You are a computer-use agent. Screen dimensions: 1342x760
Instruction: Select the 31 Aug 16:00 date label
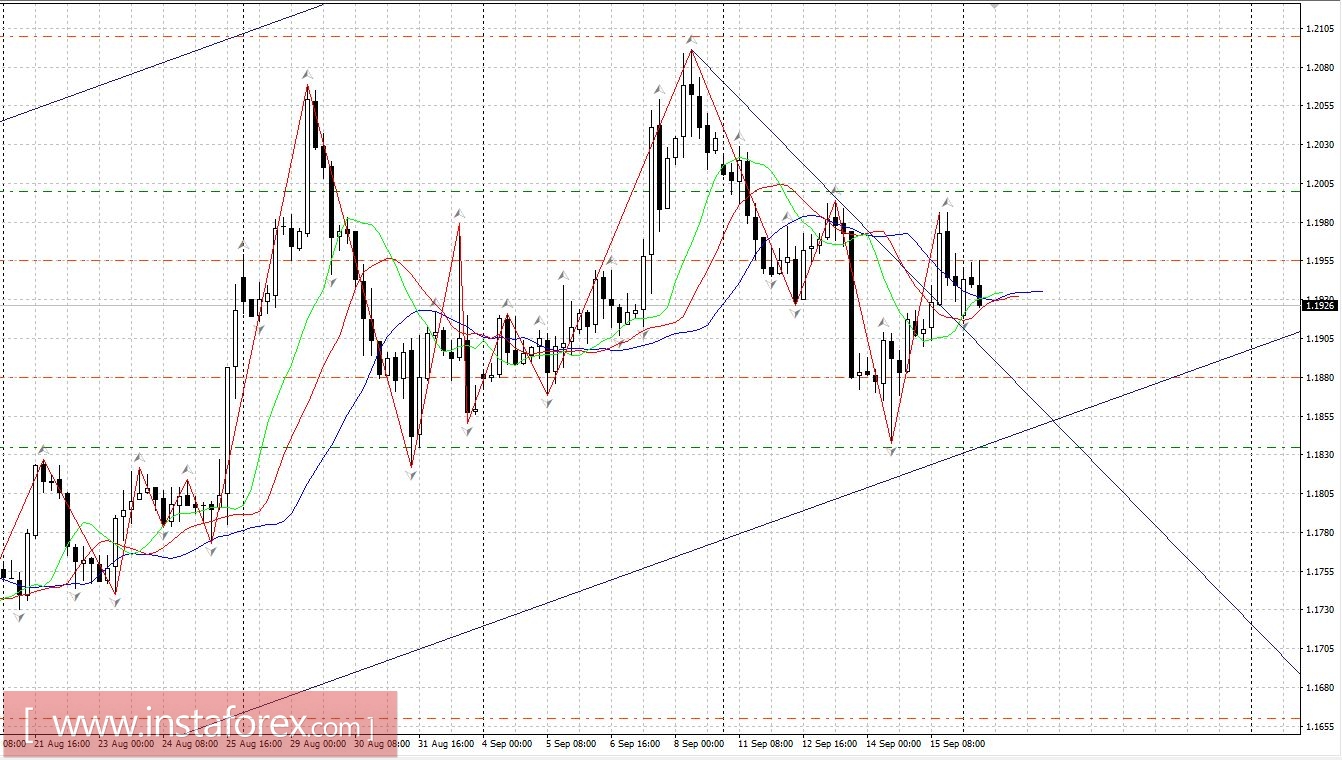coord(446,745)
